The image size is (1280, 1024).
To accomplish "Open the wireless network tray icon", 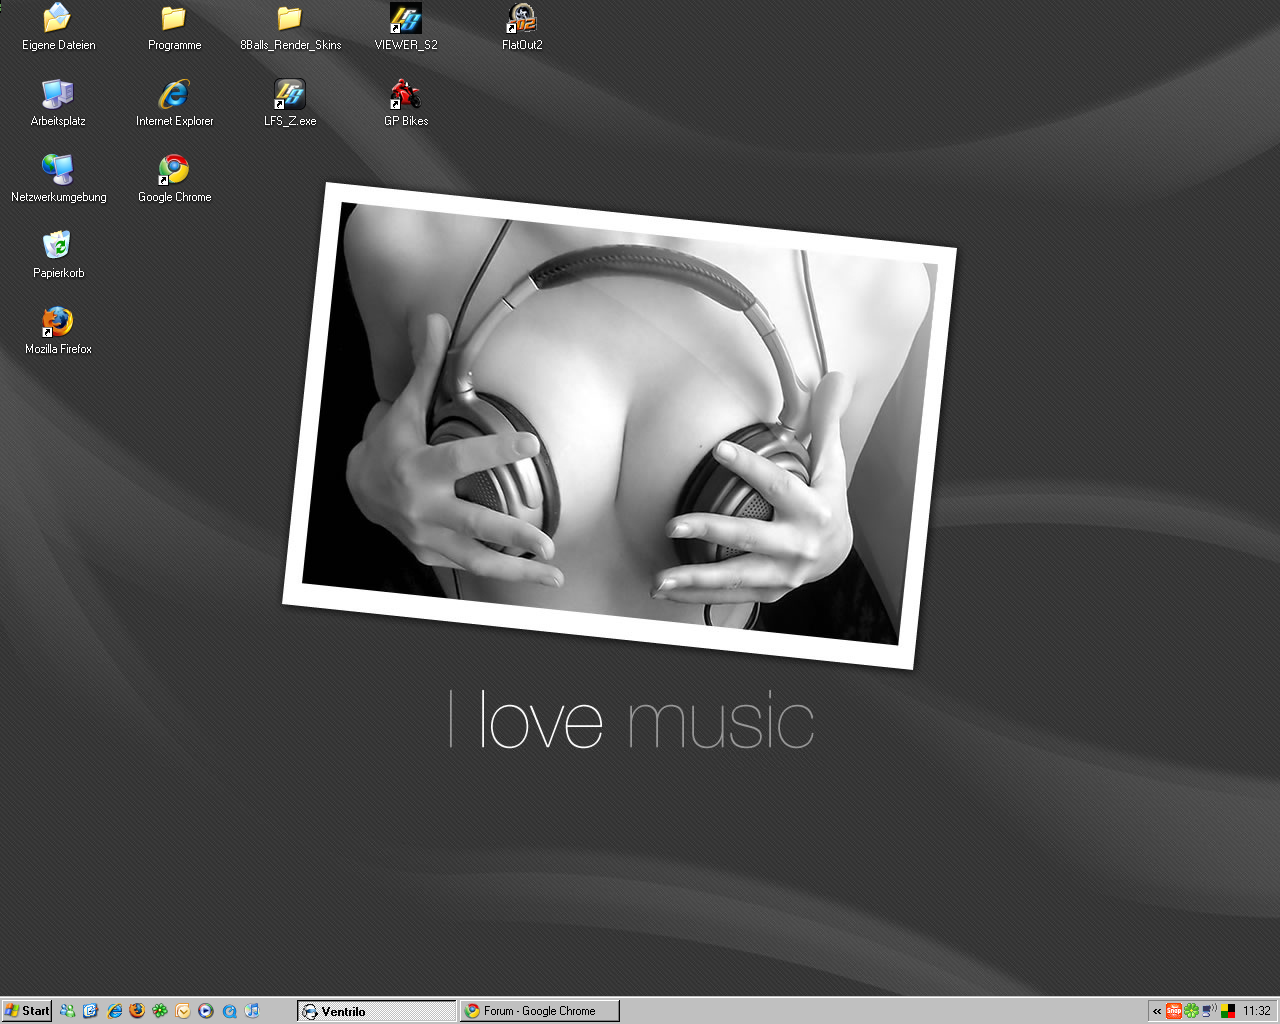I will pyautogui.click(x=1210, y=1011).
